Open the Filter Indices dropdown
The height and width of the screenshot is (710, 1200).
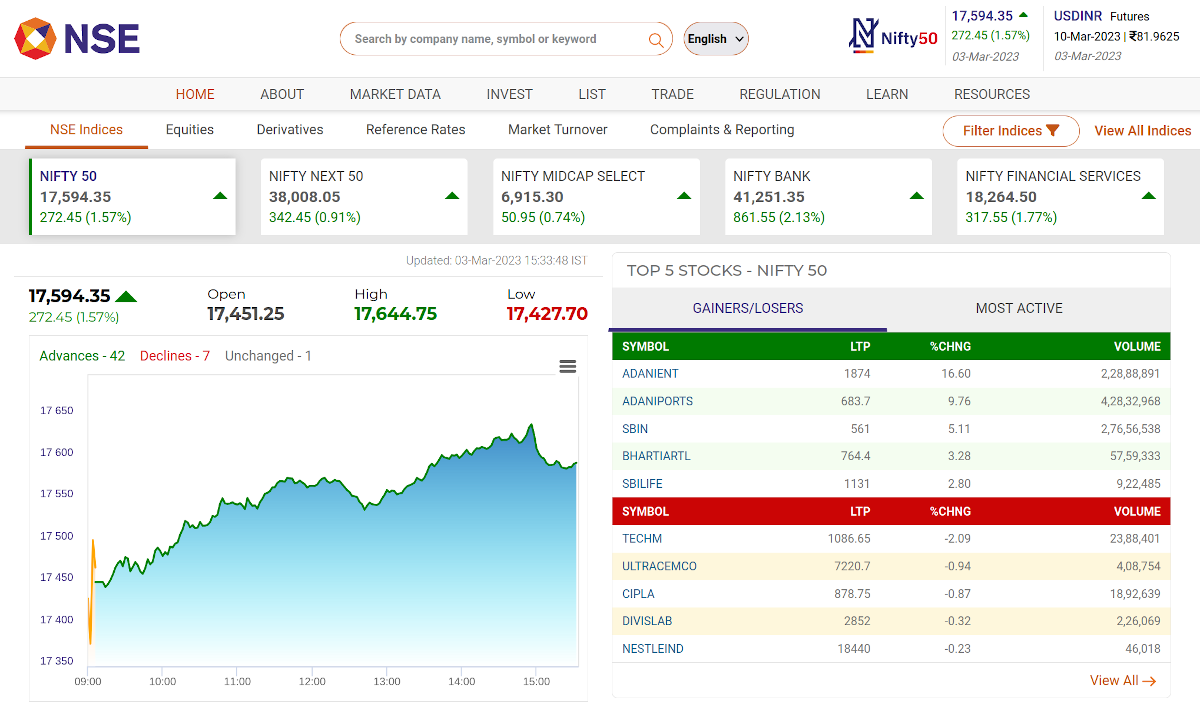click(1010, 130)
